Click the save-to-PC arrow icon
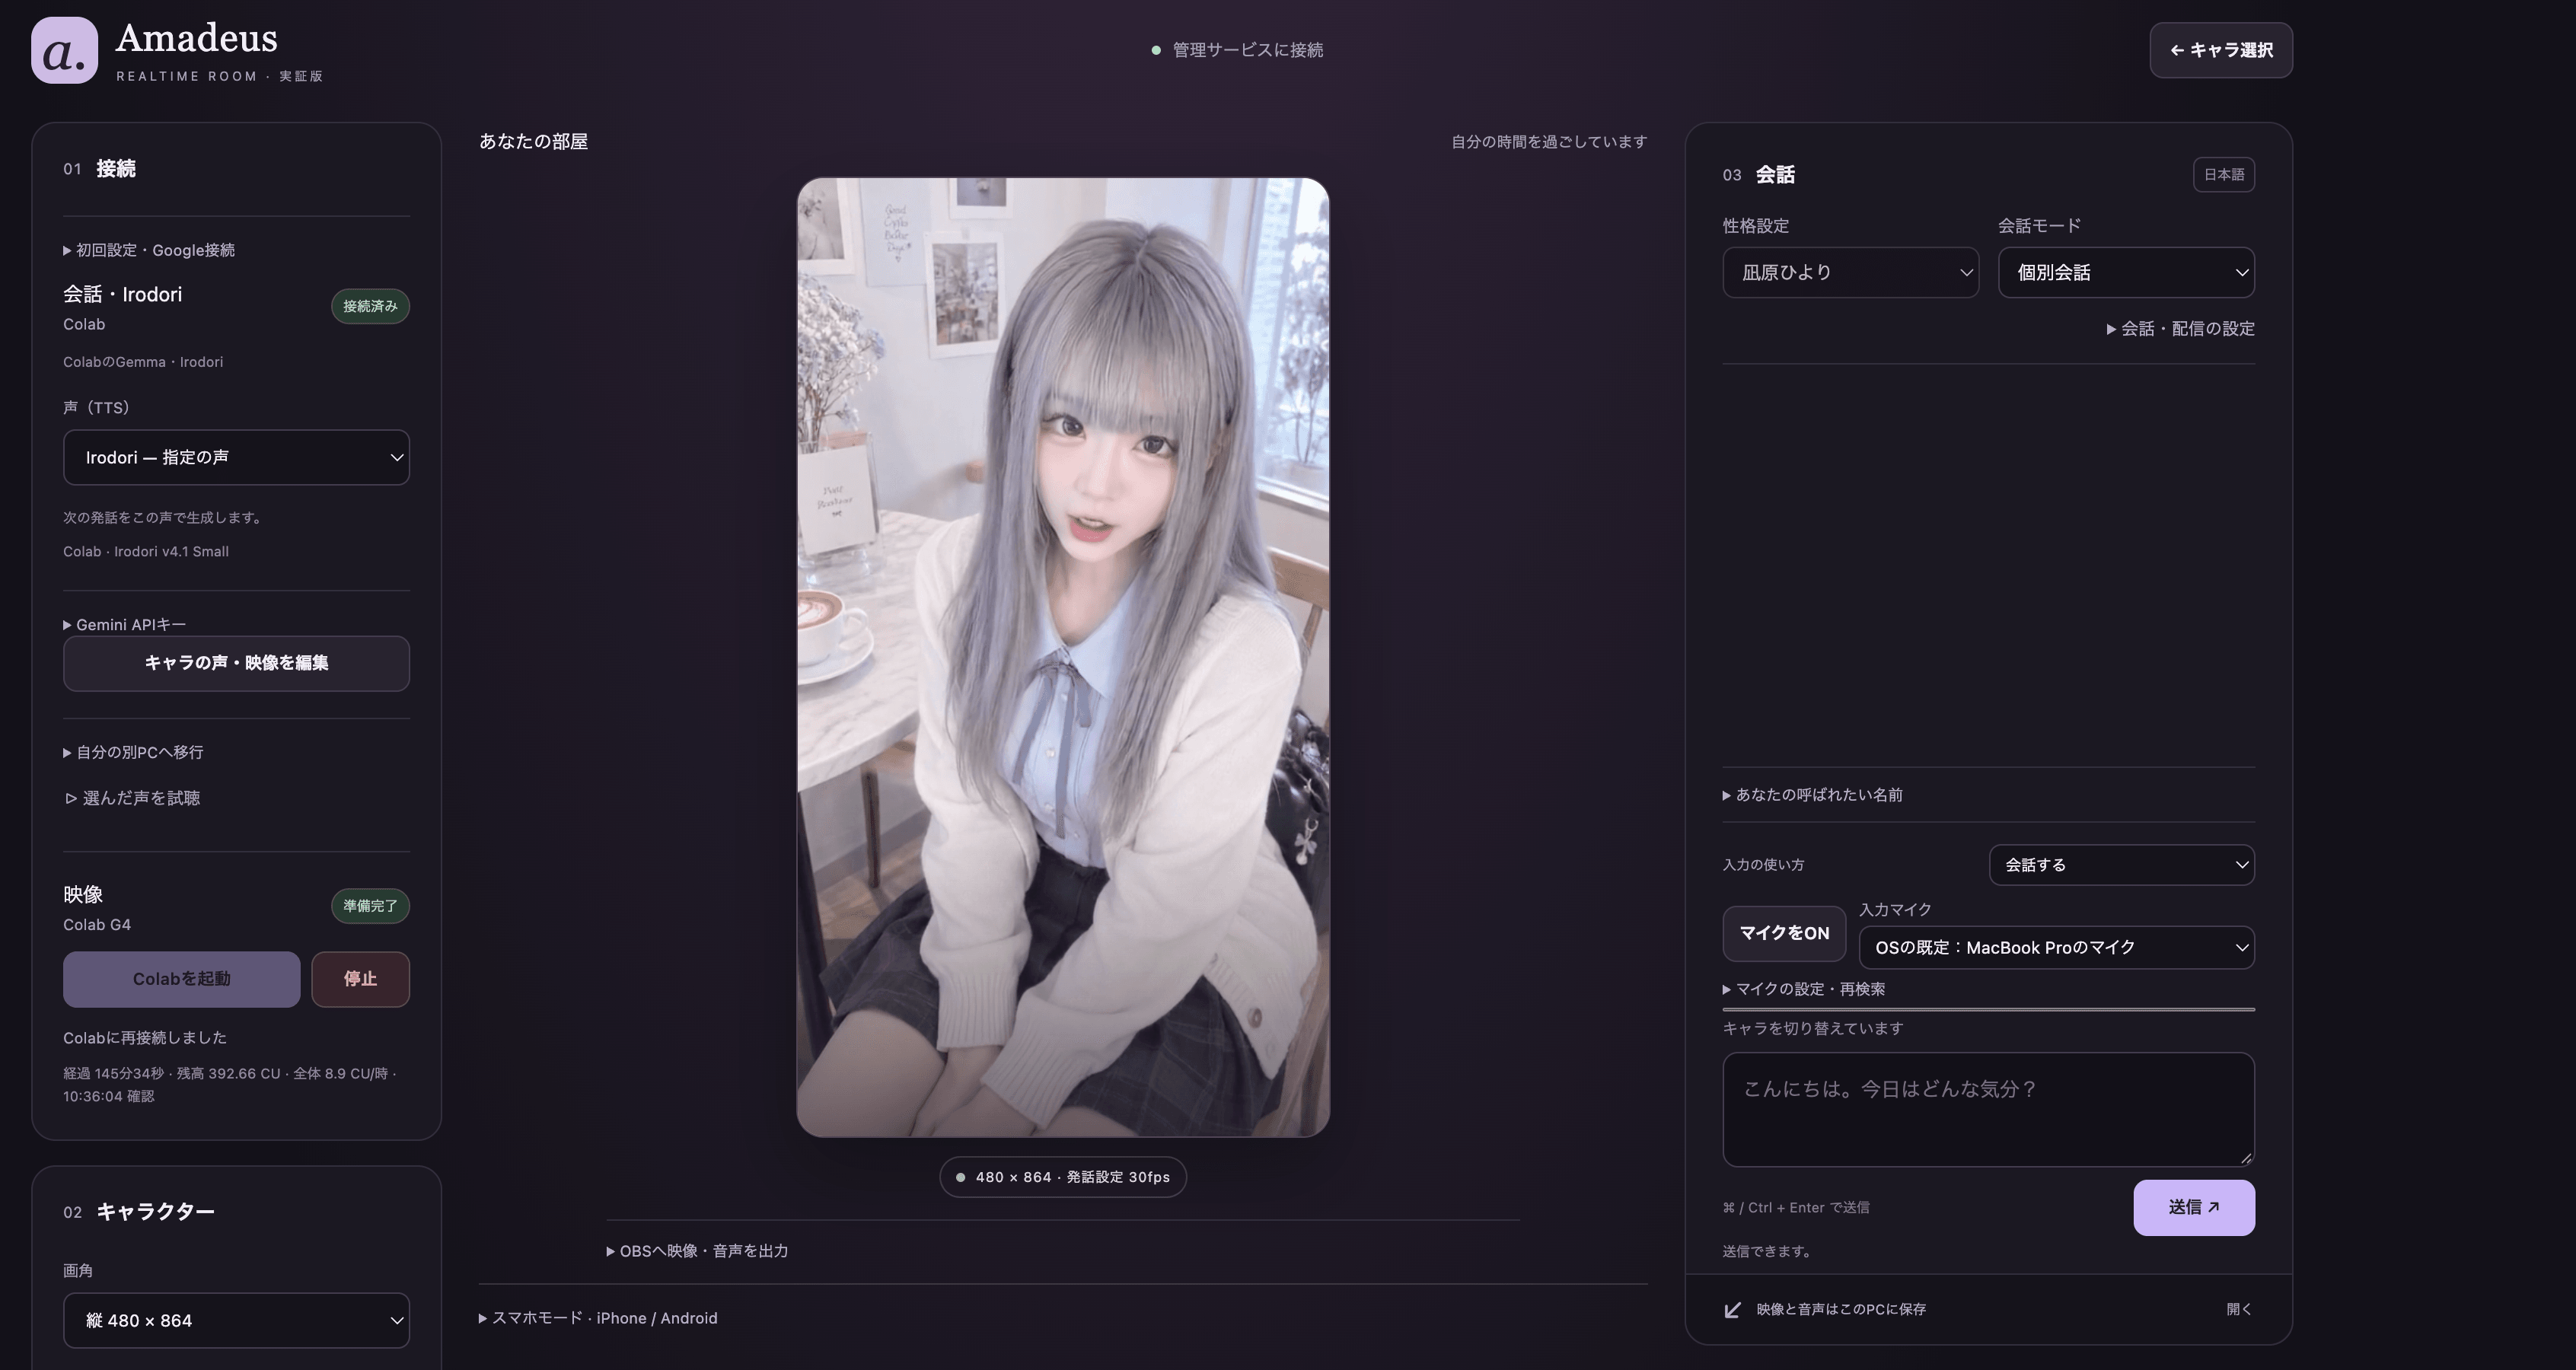The image size is (2576, 1370). point(1733,1310)
